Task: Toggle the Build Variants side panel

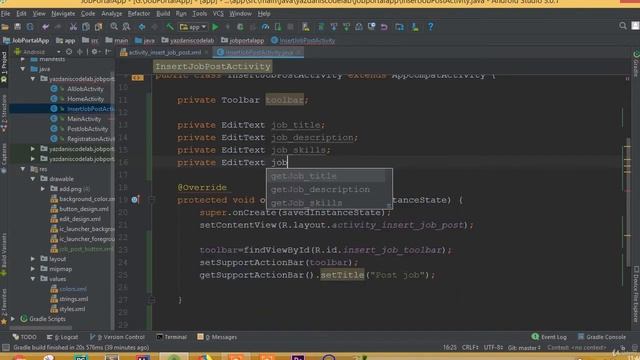Action: point(4,255)
